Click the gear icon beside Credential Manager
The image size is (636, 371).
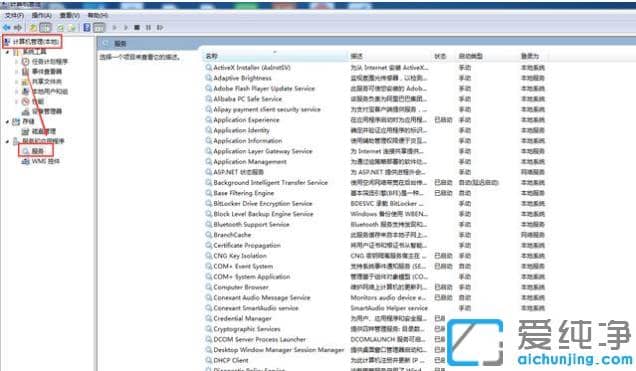pos(208,318)
